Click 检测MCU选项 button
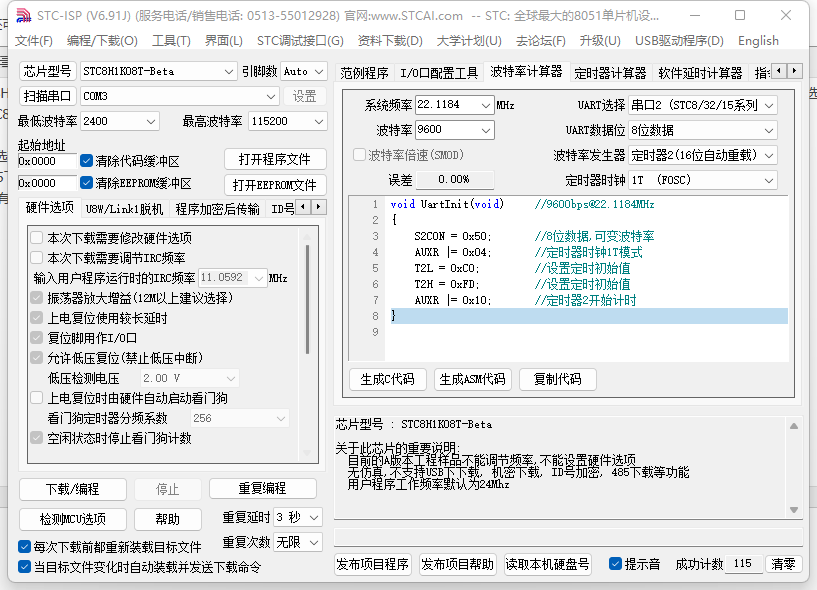Image resolution: width=817 pixels, height=590 pixels. (72, 519)
